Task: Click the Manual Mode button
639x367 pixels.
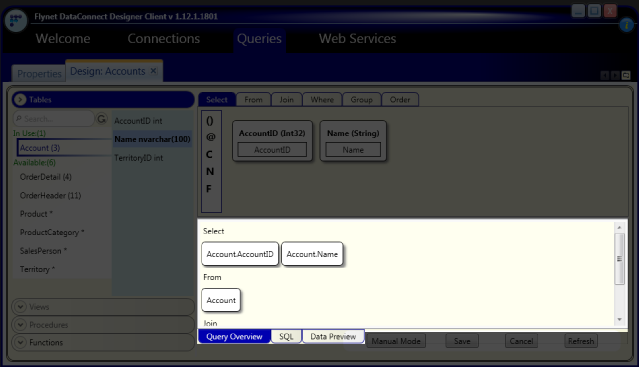Action: point(396,341)
